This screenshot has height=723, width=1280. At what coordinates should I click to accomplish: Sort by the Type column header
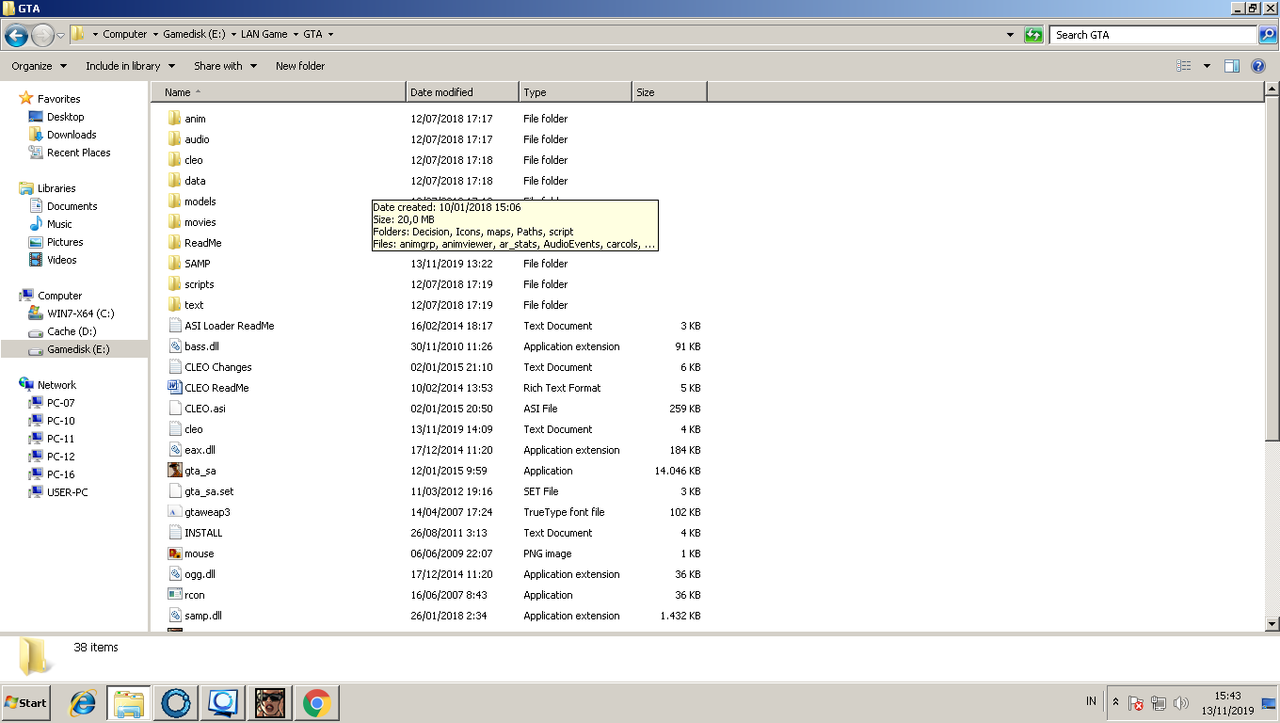coord(575,92)
